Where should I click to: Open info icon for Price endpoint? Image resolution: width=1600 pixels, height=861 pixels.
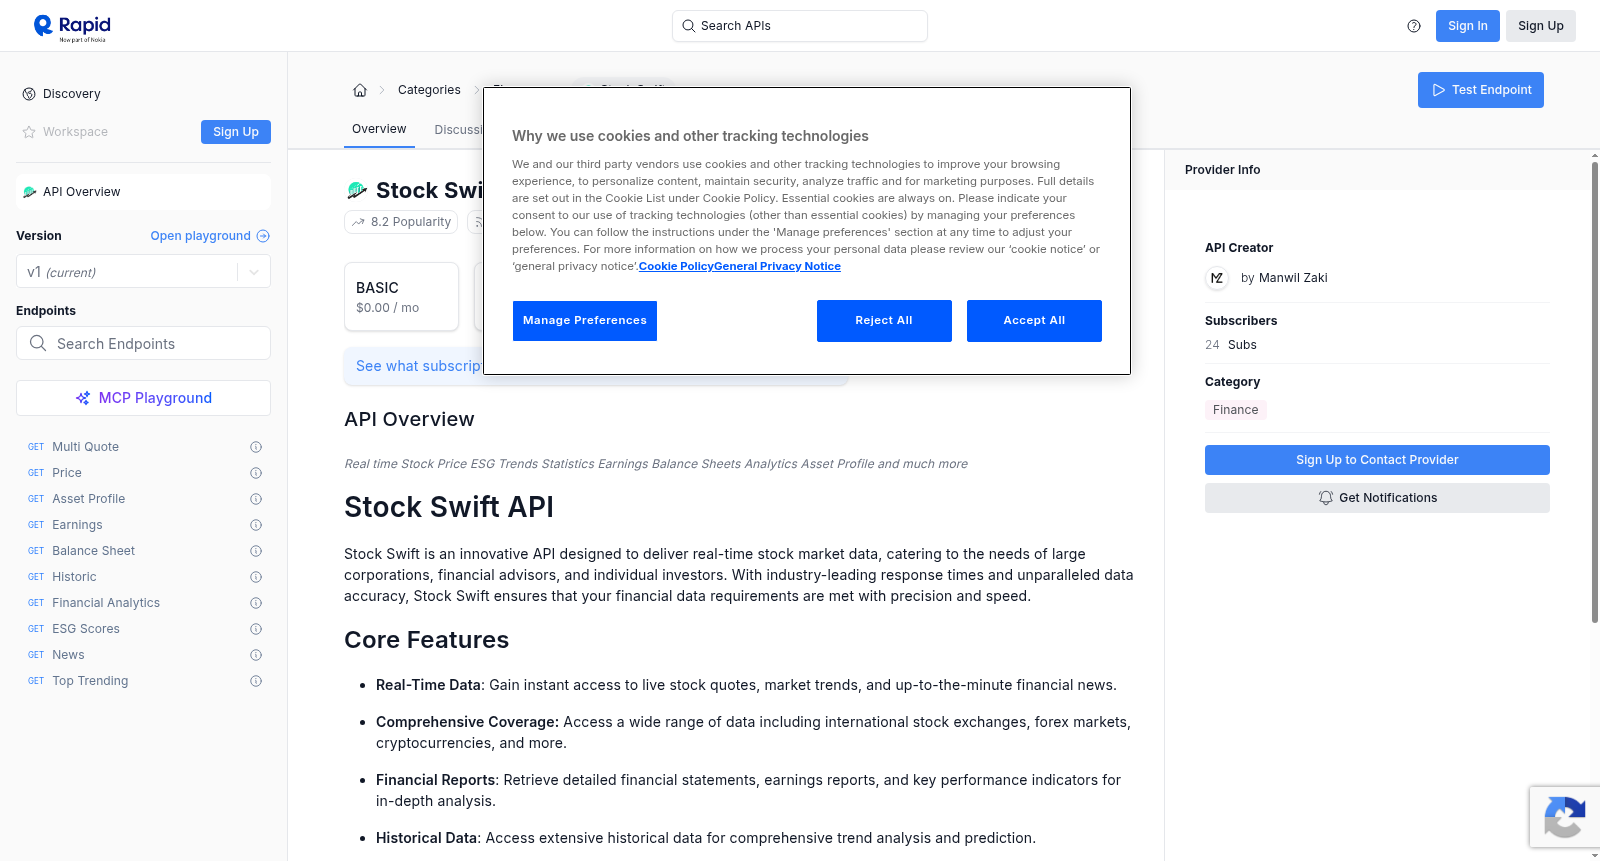pos(256,473)
